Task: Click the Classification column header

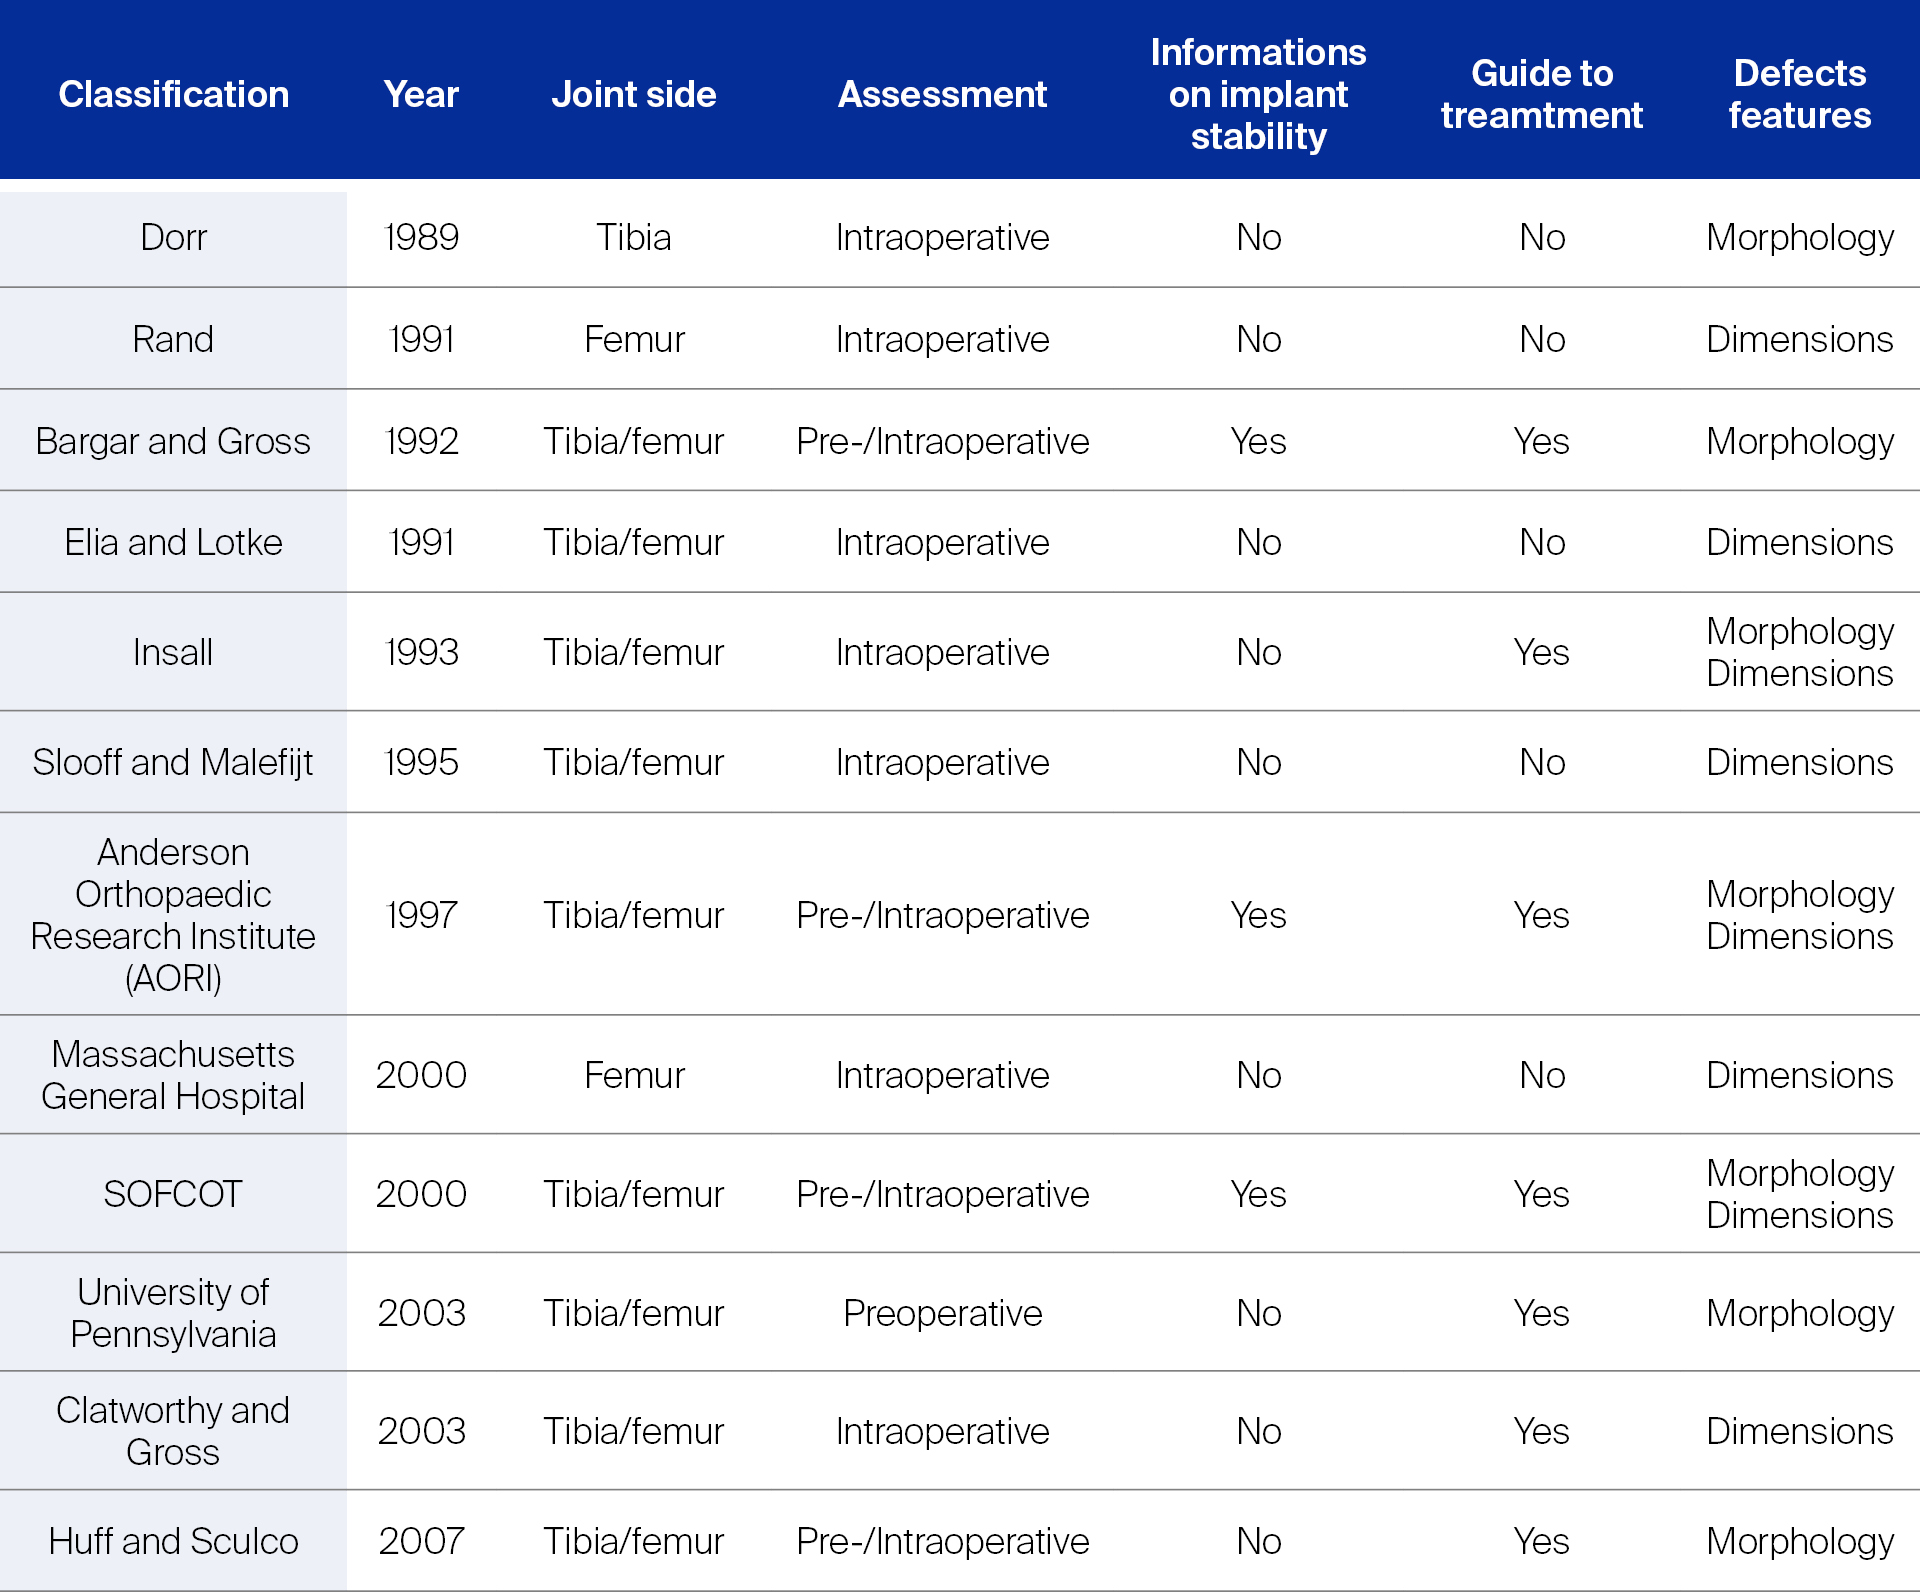Action: point(173,94)
